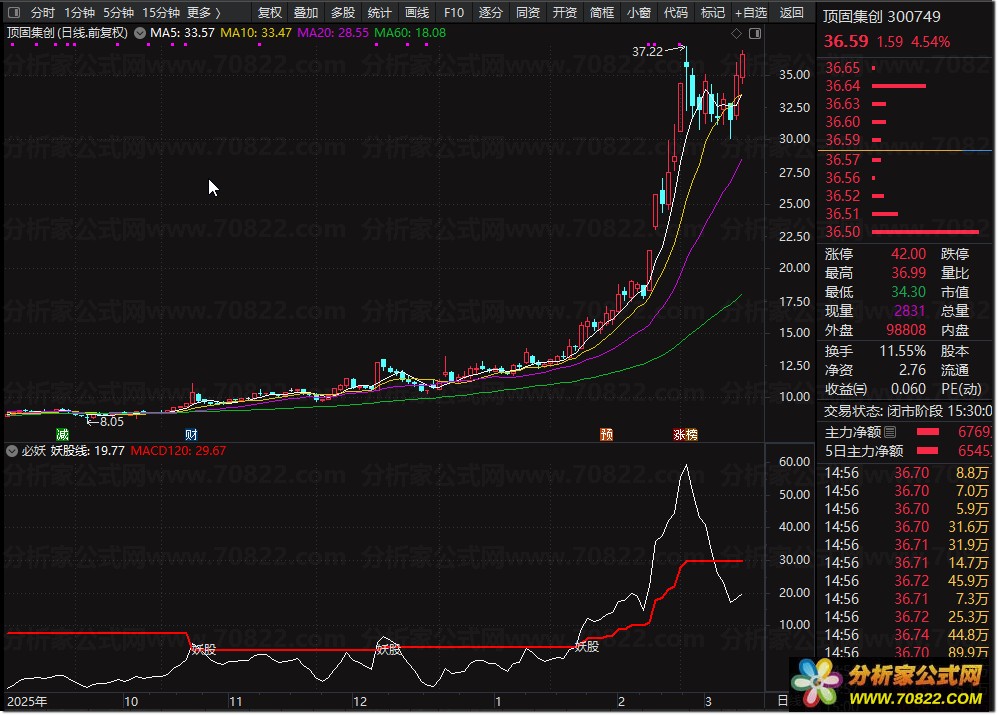999x715 pixels.
Task: Select tick row 14:56 with 31.6万
Action: click(x=907, y=527)
